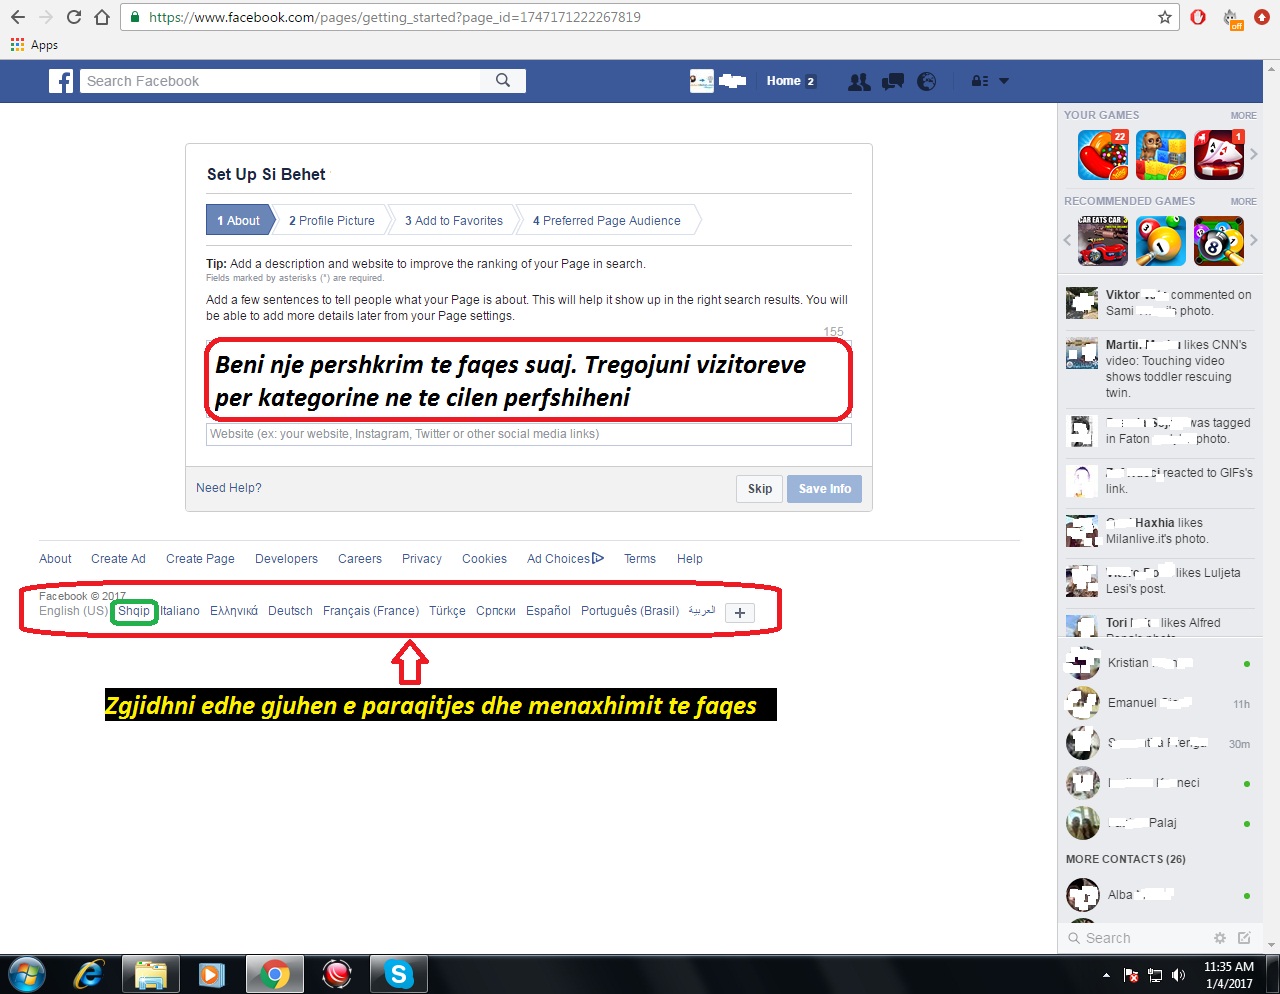Click the volume speaker tray icon
1280x994 pixels.
(1179, 975)
